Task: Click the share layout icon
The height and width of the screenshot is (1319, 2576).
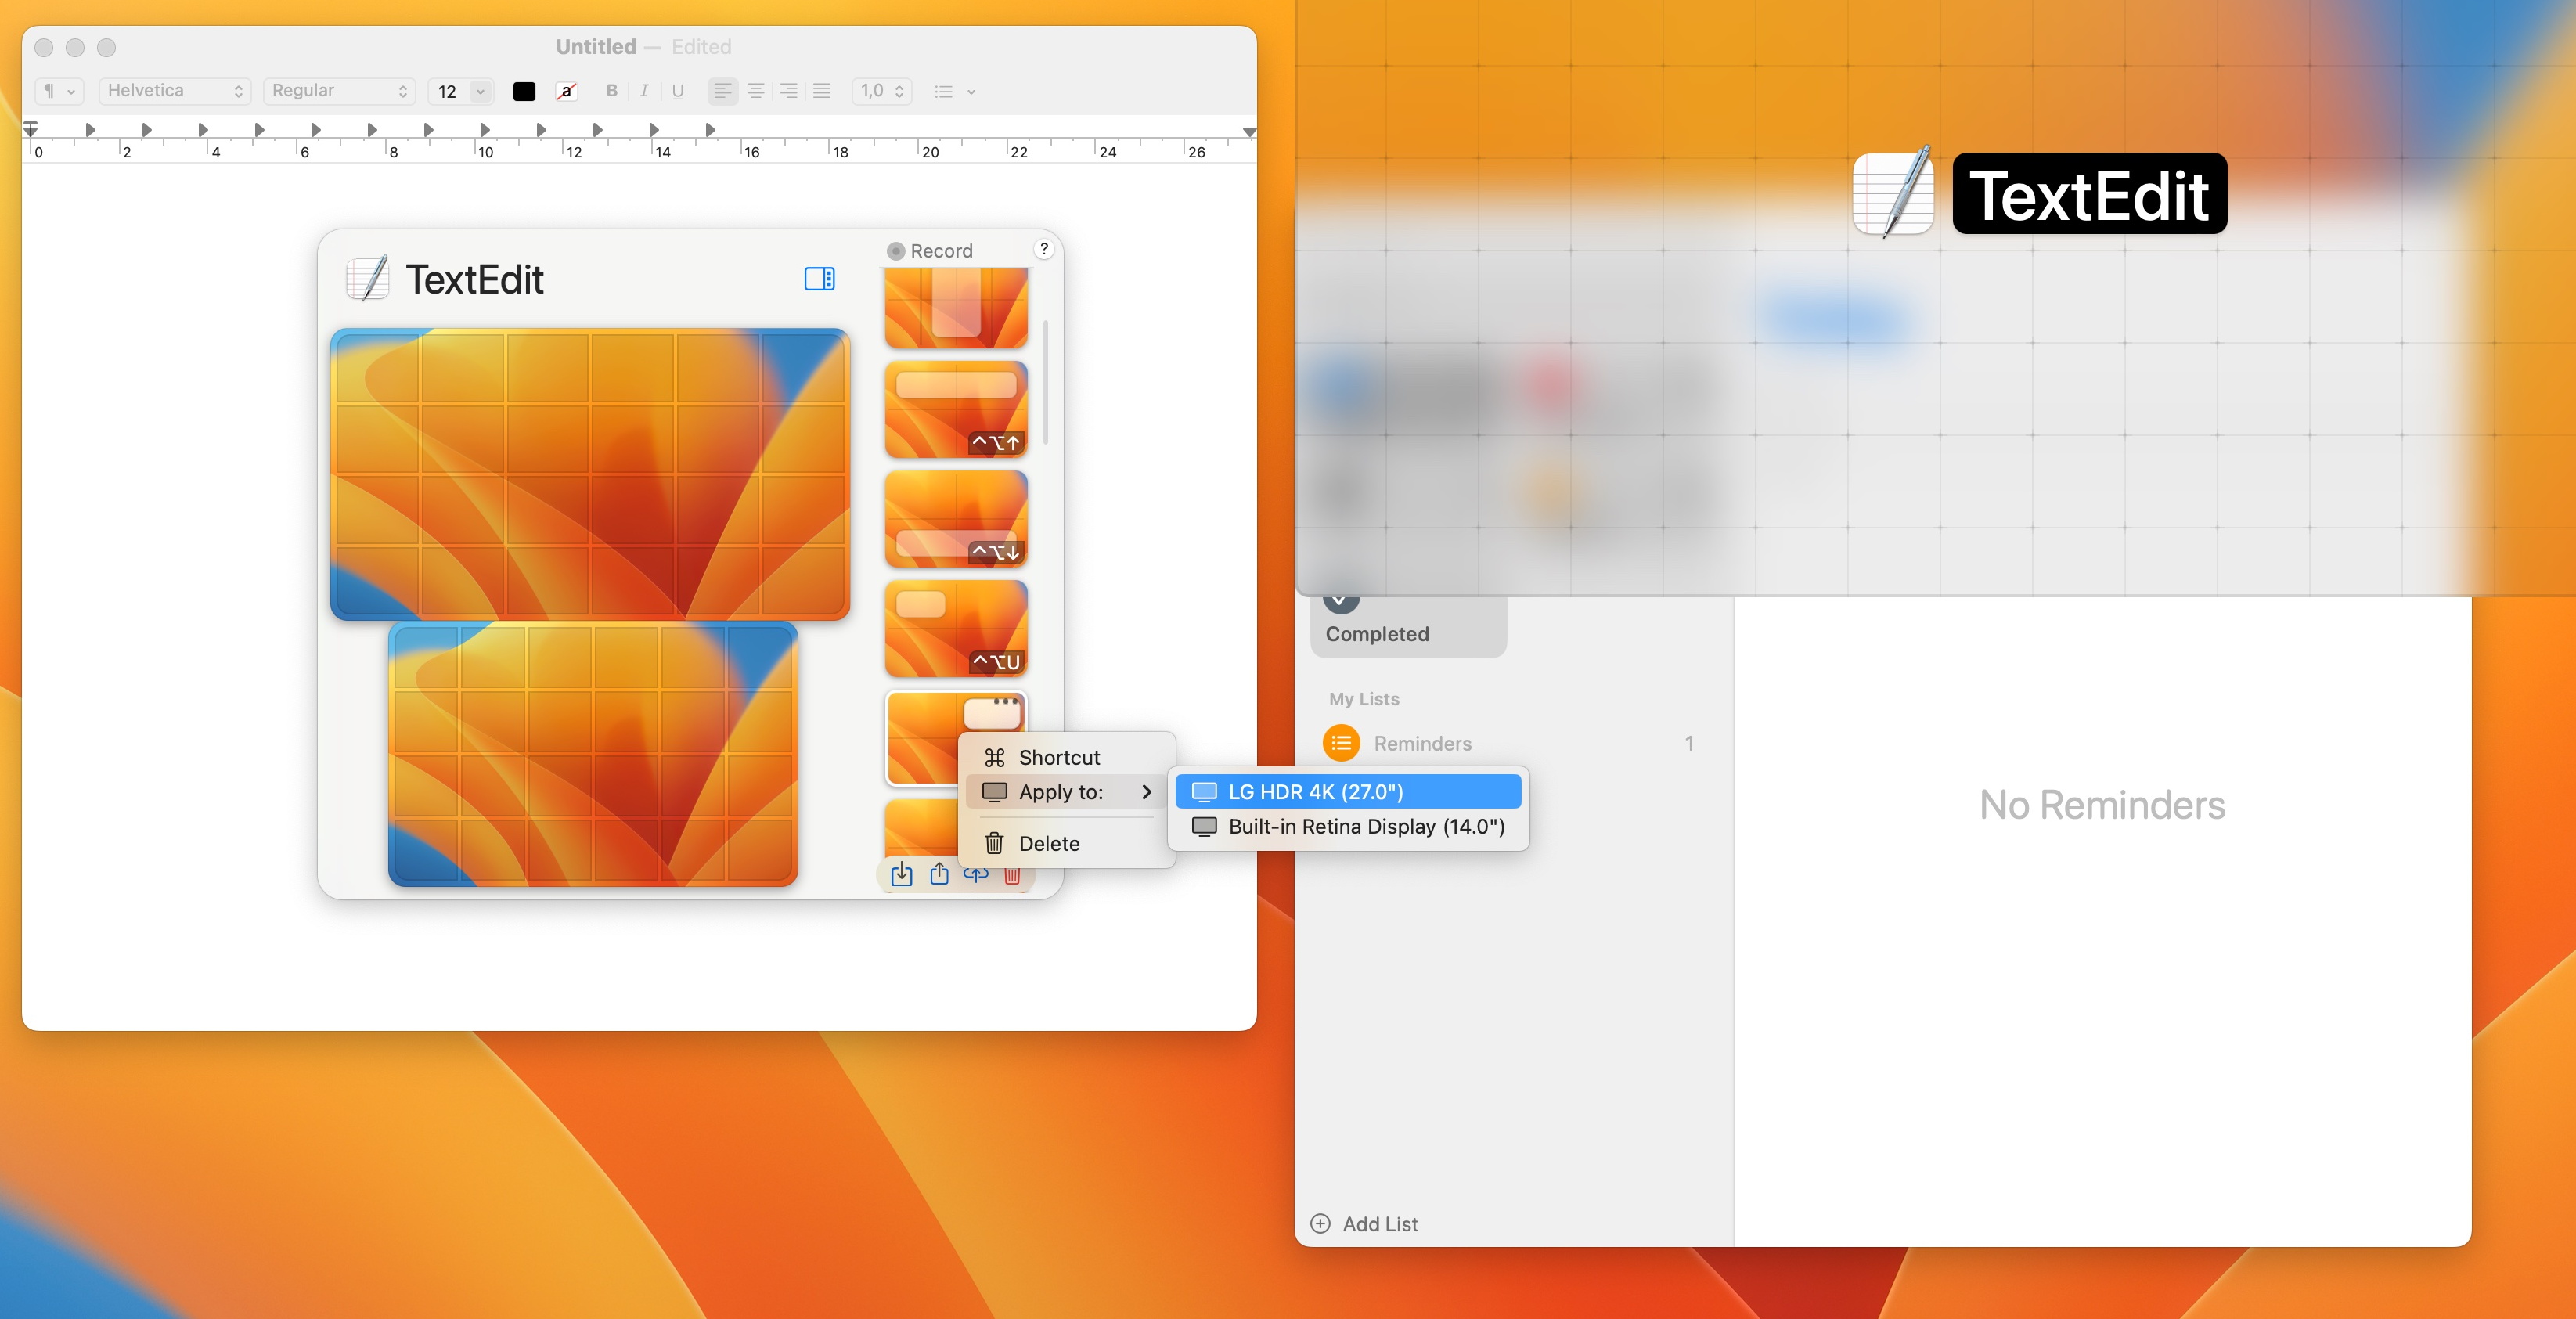Action: tap(938, 874)
